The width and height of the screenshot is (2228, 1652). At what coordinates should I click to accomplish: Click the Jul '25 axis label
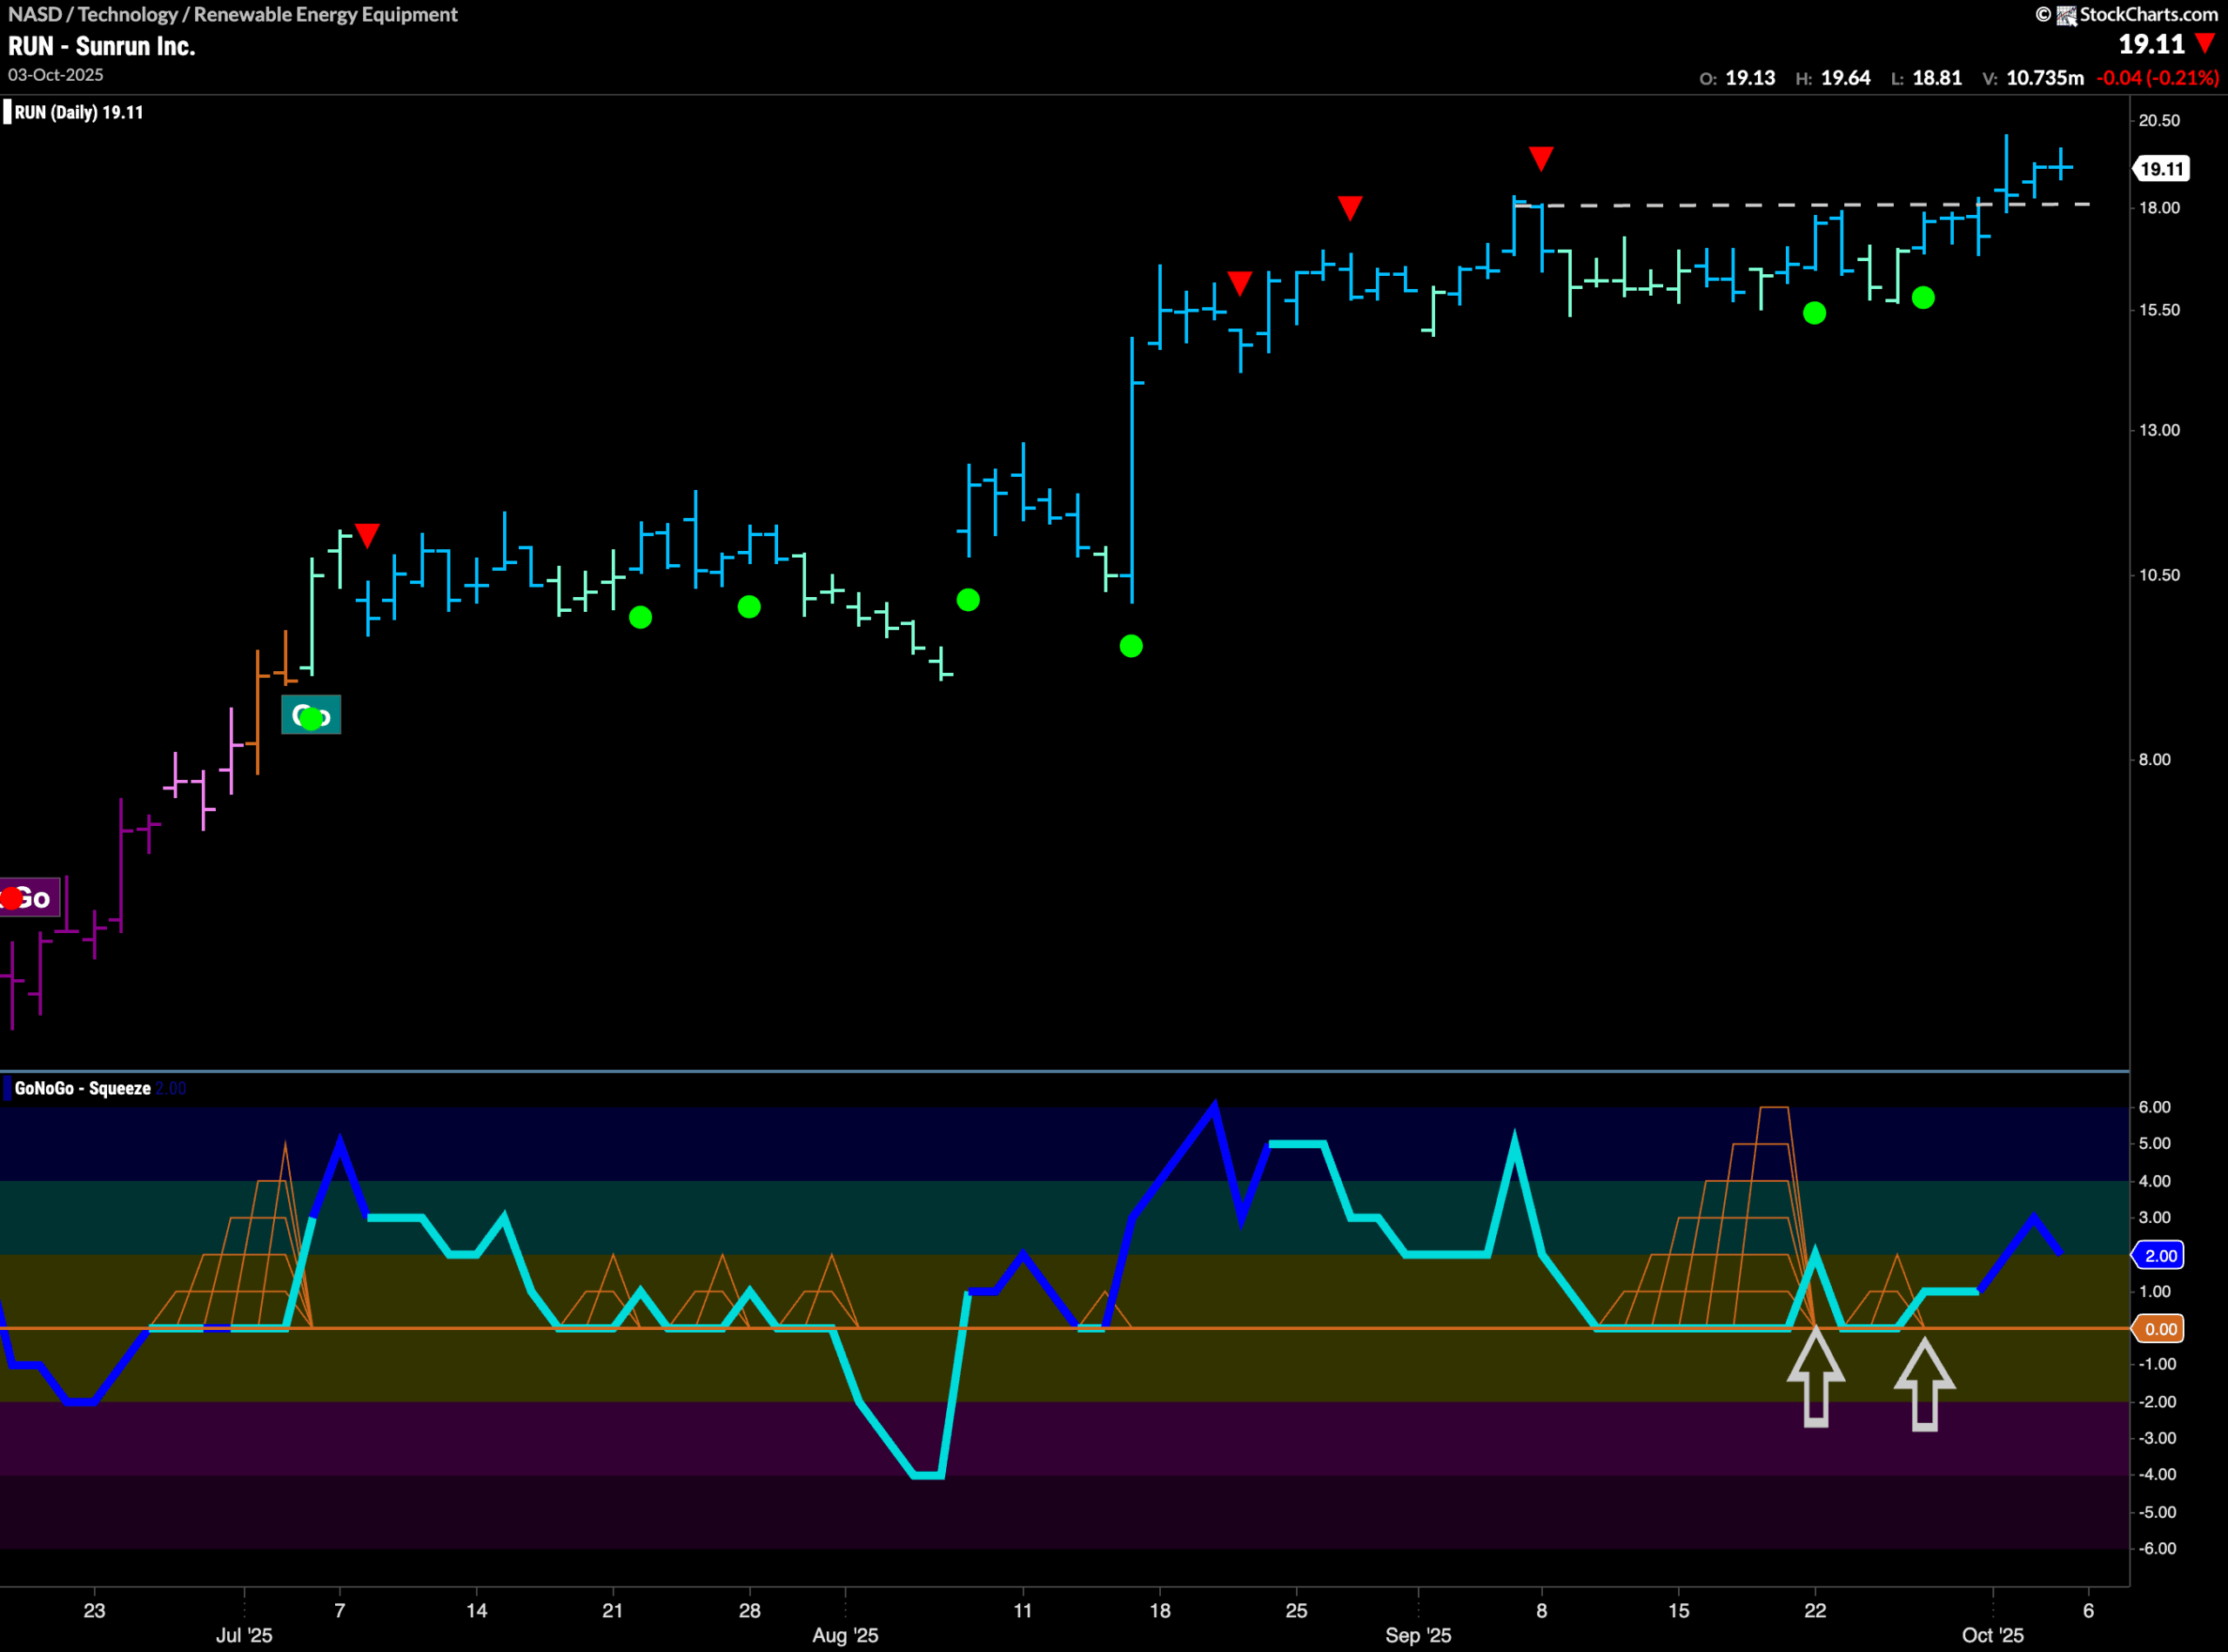(244, 1635)
